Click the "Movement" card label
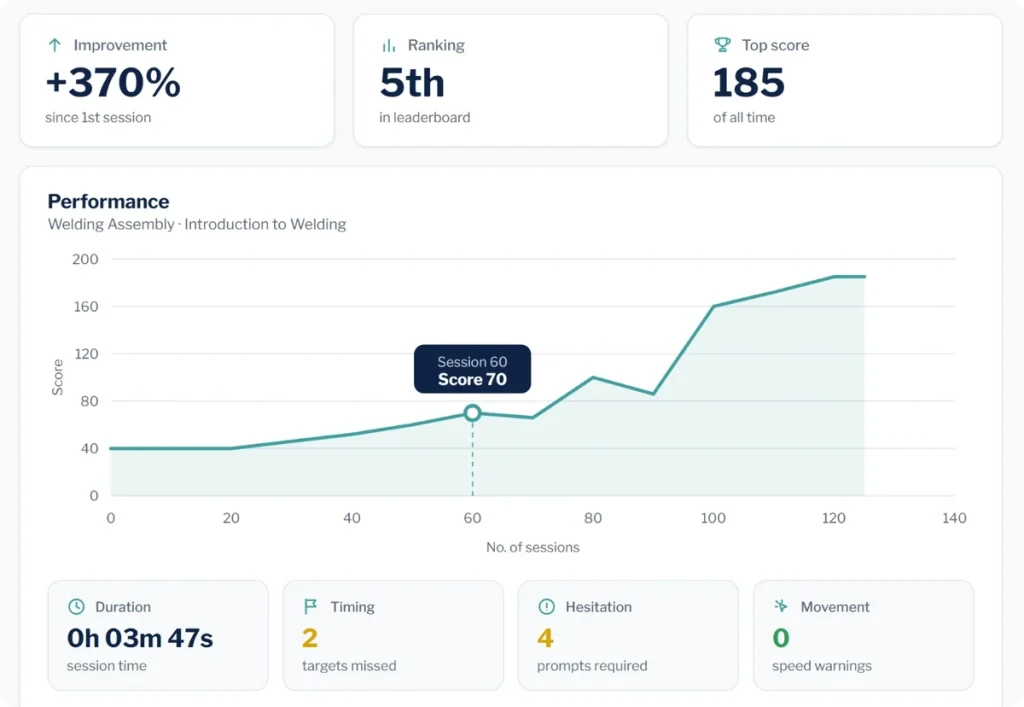This screenshot has height=707, width=1024. coord(835,606)
